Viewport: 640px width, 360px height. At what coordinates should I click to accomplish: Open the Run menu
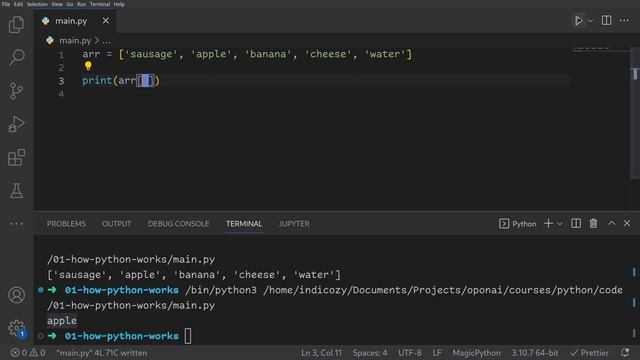click(x=82, y=4)
